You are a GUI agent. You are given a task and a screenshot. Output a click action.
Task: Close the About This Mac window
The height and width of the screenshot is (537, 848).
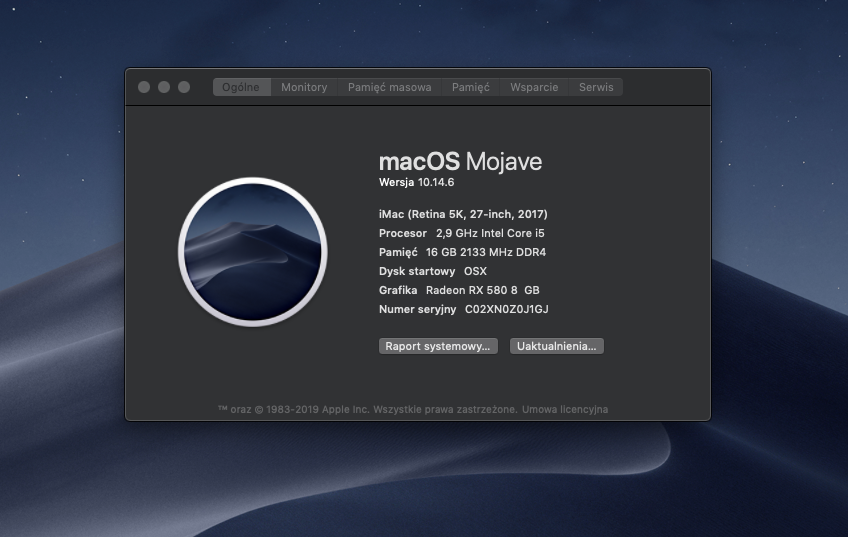coord(144,87)
